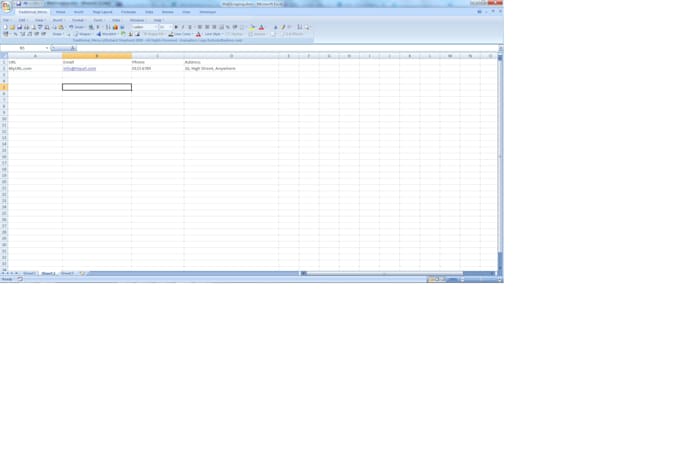The image size is (680, 453).
Task: Align cell text left
Action: click(x=200, y=27)
